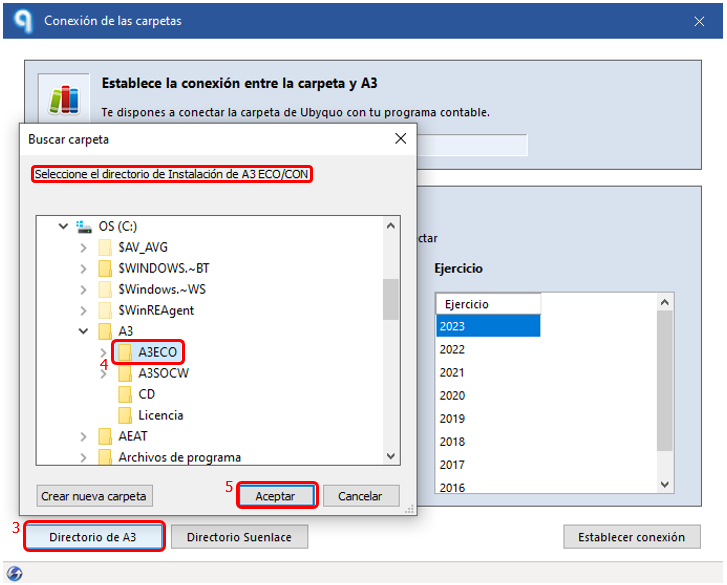Click the $AV_AVG folder icon
This screenshot has height=585, width=727.
pos(105,248)
